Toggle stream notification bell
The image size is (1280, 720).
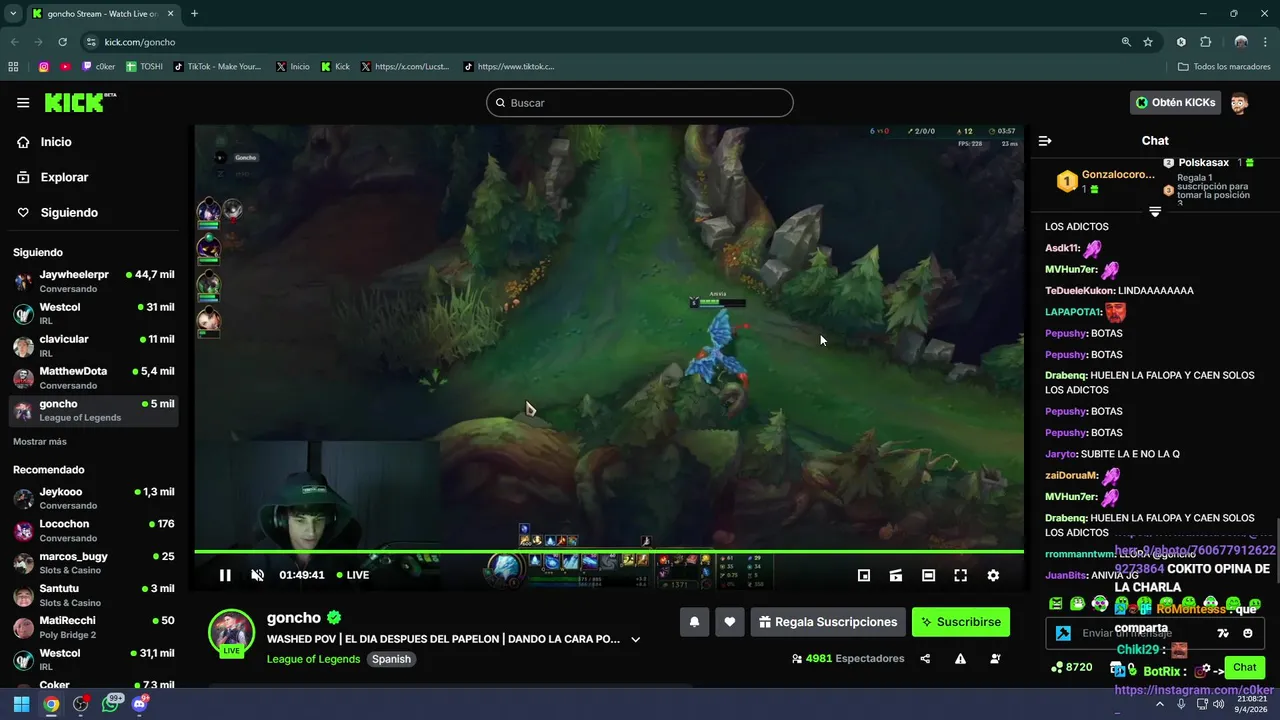(x=694, y=622)
